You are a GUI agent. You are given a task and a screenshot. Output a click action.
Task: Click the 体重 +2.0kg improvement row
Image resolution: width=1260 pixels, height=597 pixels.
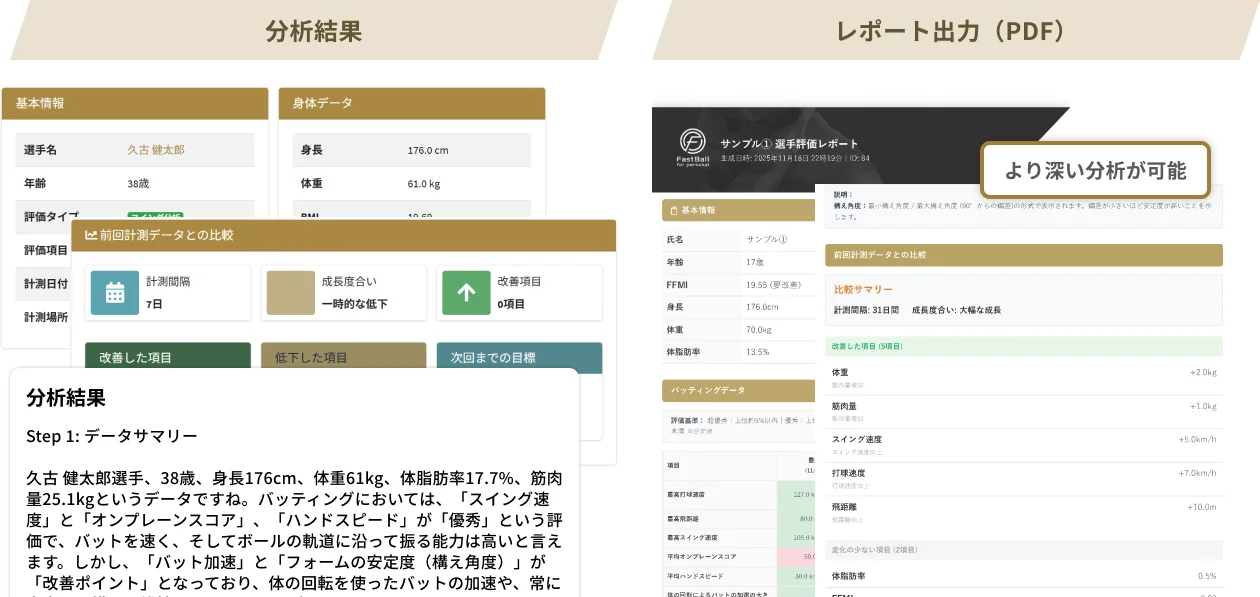pyautogui.click(x=1024, y=376)
